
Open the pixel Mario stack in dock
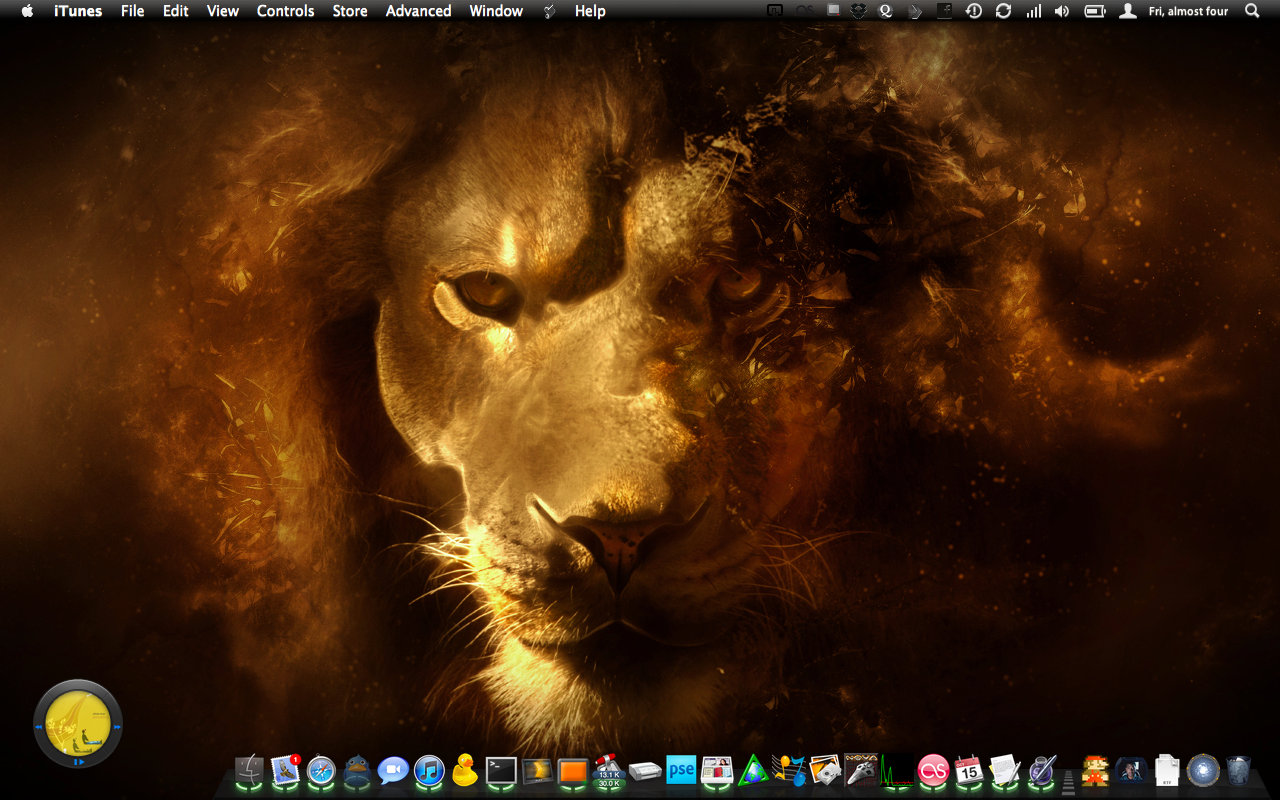point(1095,770)
